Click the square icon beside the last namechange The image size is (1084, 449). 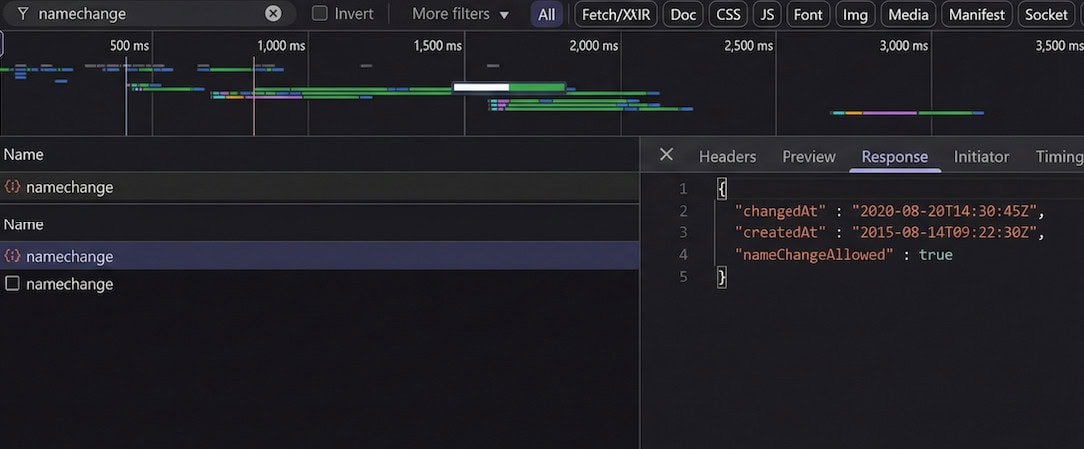click(x=13, y=284)
